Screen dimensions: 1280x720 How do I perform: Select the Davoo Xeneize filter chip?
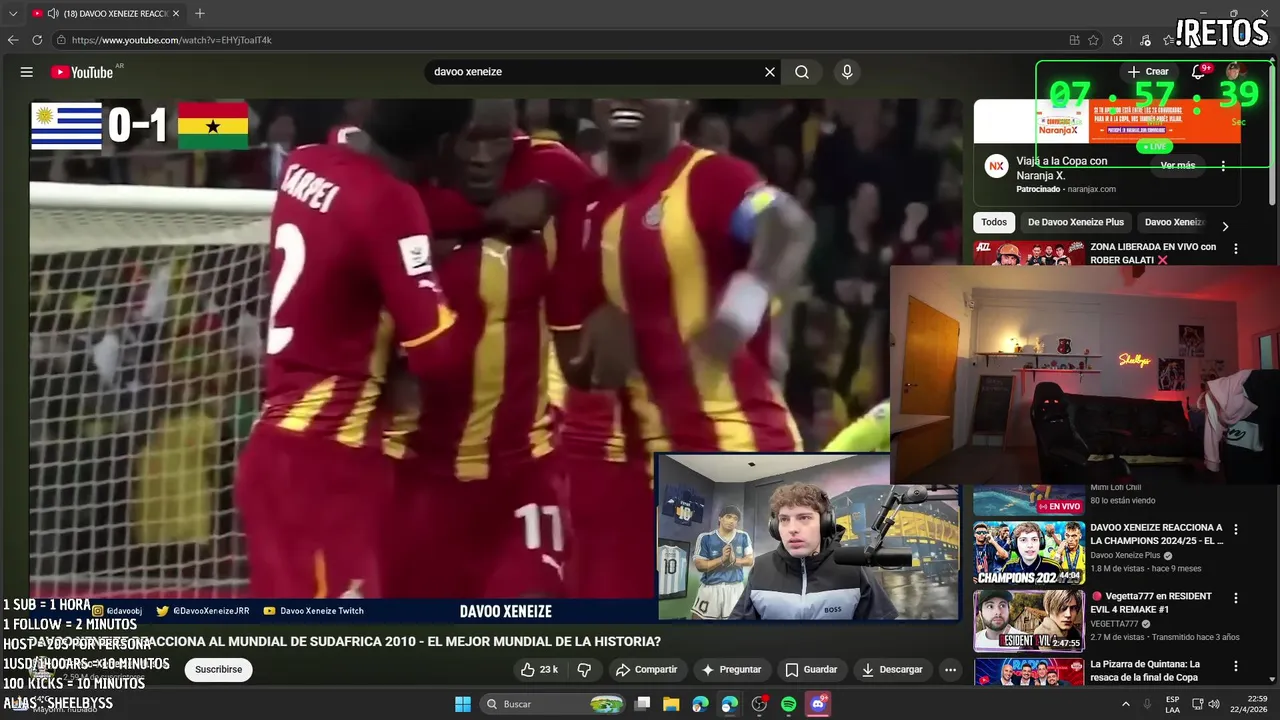tap(1175, 222)
